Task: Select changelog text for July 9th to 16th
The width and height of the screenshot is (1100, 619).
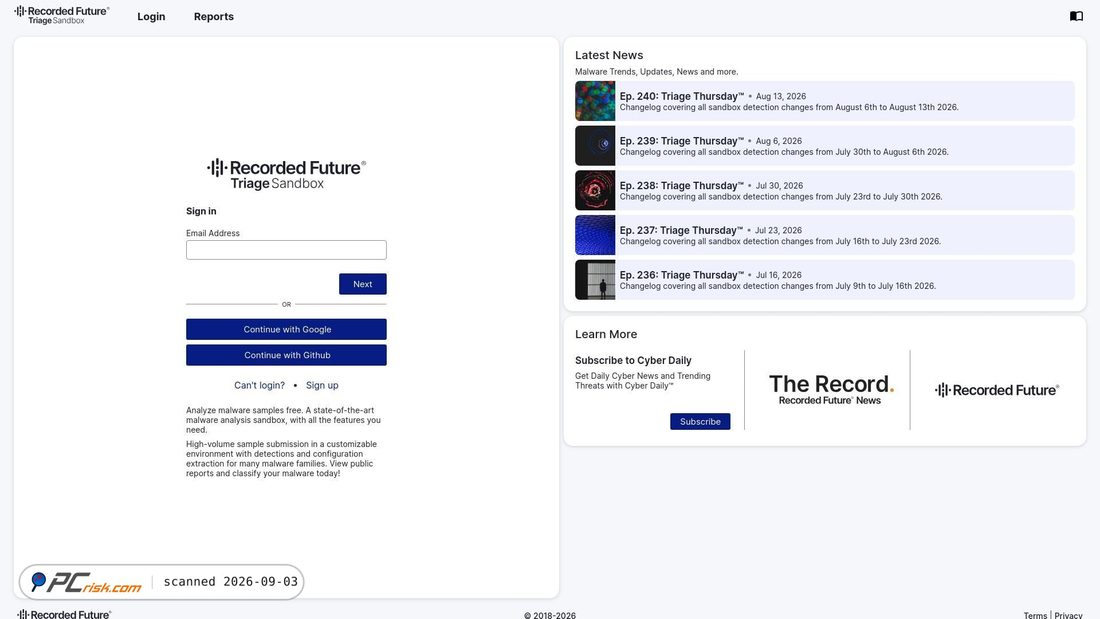Action: coord(777,286)
